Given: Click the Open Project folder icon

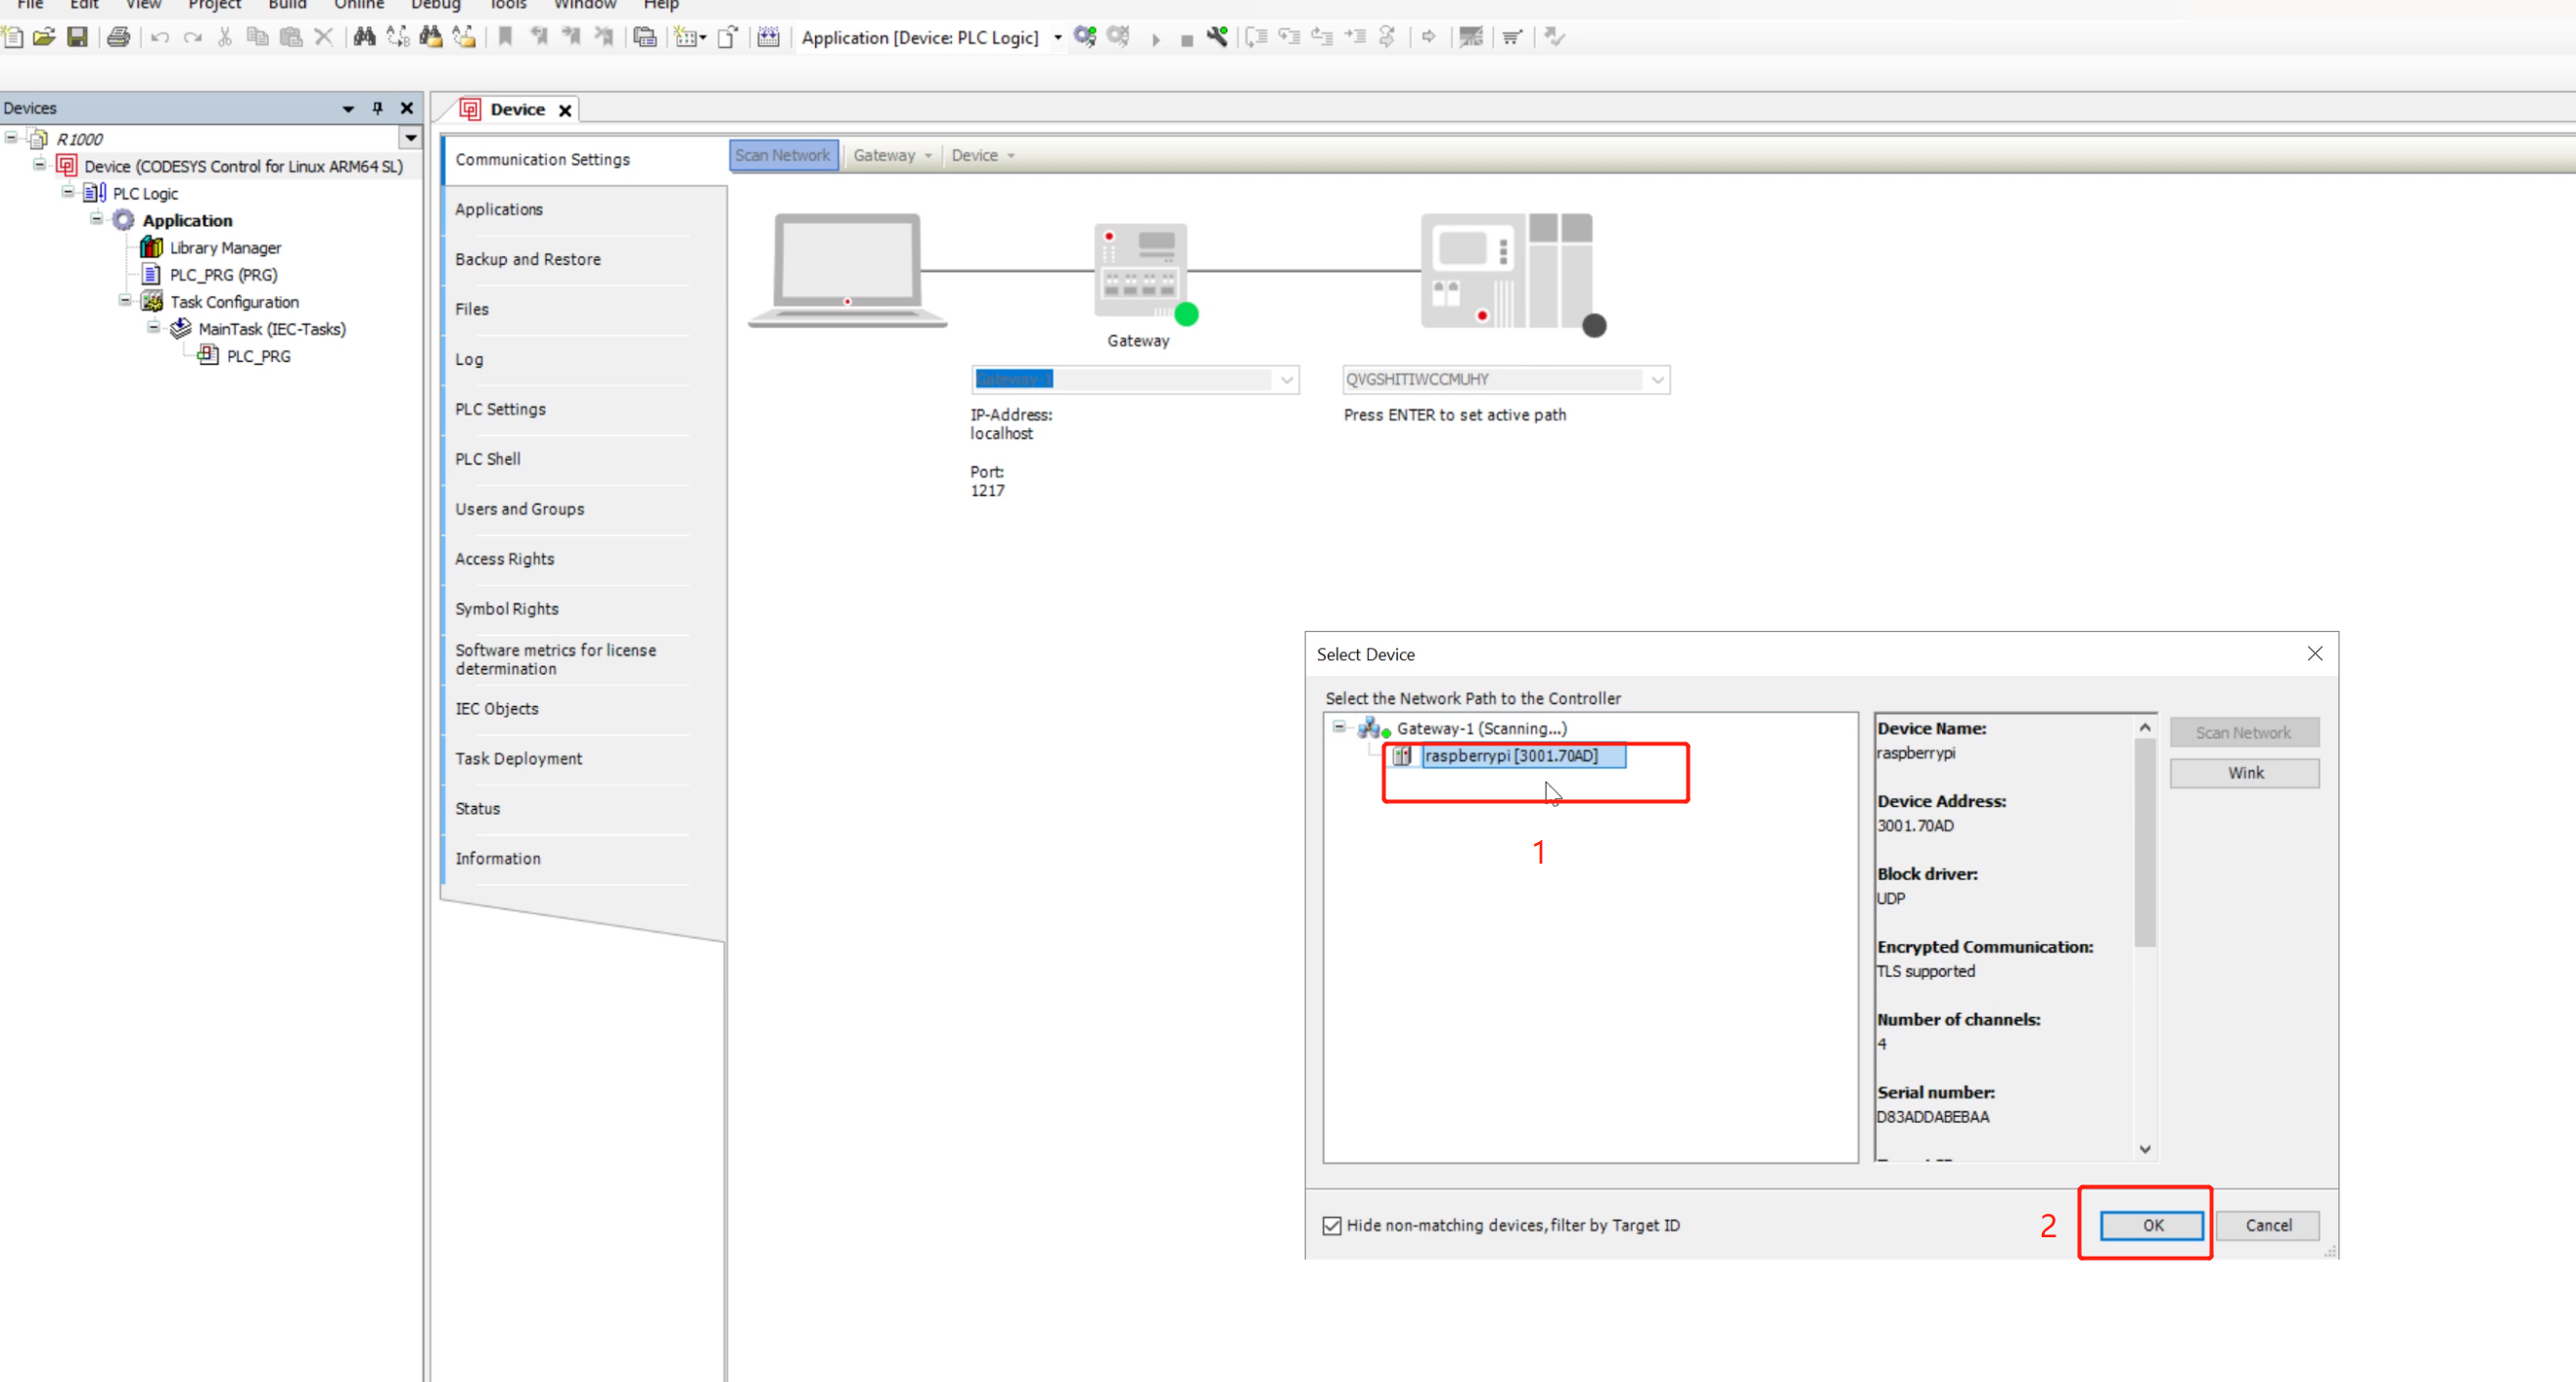Looking at the screenshot, I should pos(44,37).
